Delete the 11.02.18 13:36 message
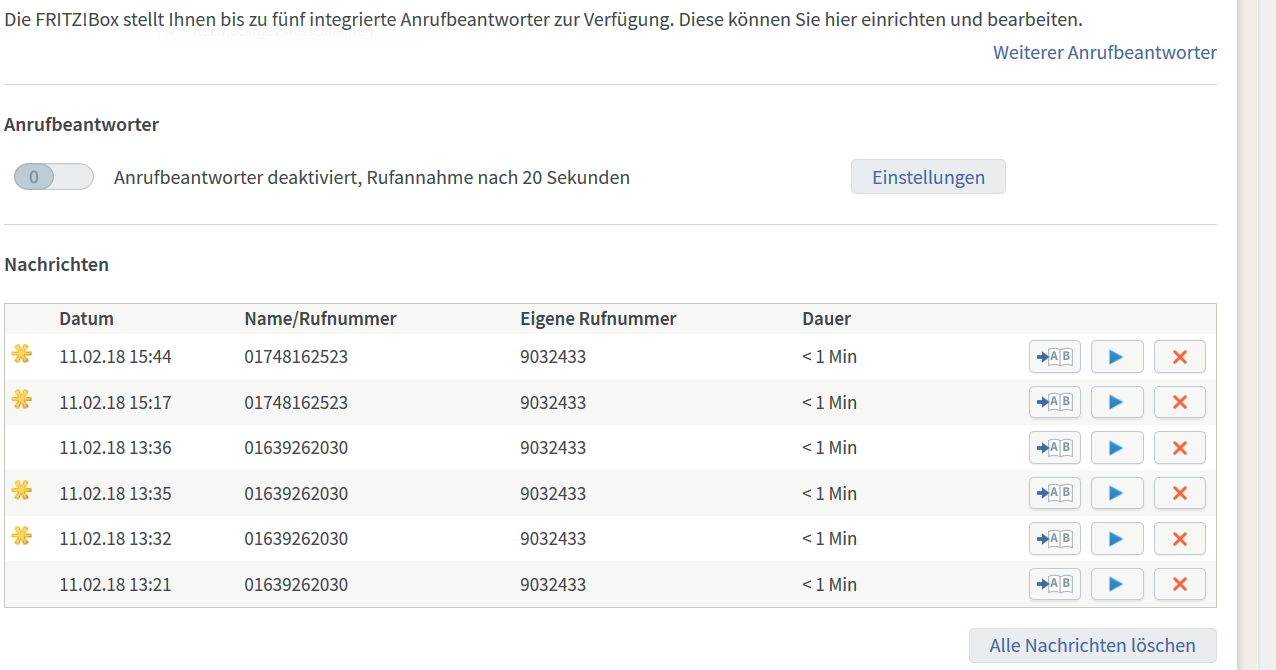The height and width of the screenshot is (670, 1276). pyautogui.click(x=1179, y=448)
